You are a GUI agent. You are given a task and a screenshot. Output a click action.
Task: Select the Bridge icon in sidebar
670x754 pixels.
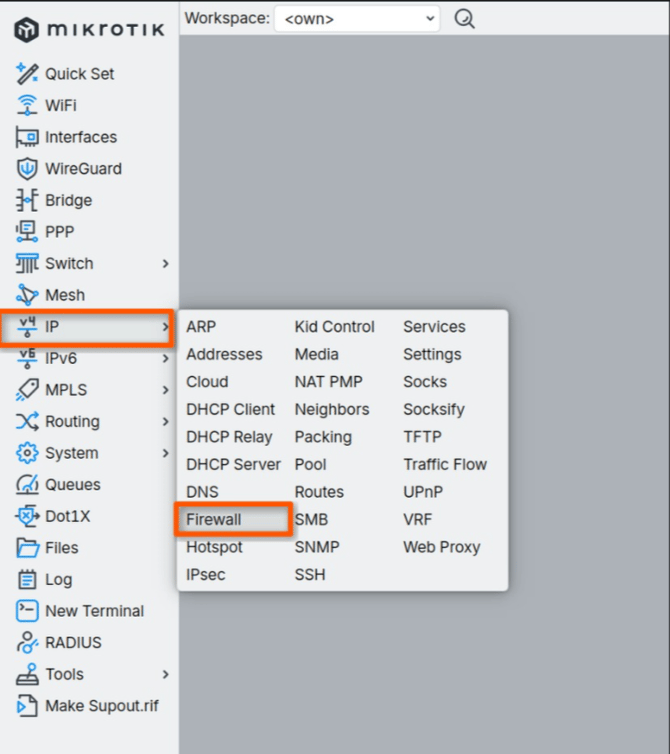[x=27, y=200]
